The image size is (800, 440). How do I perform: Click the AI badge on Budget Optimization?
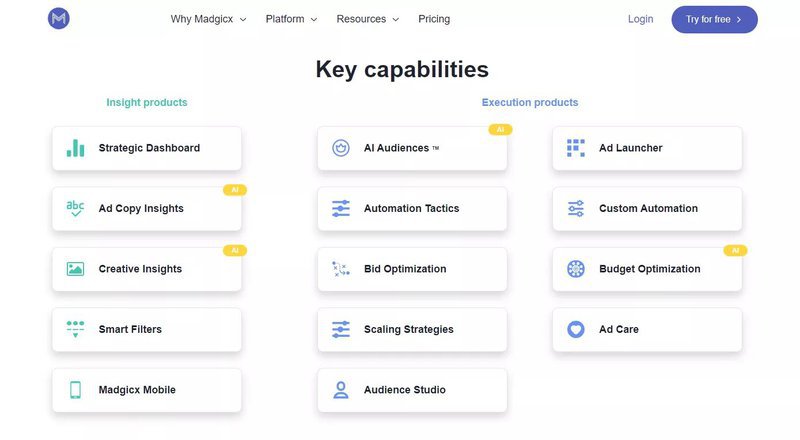735,251
